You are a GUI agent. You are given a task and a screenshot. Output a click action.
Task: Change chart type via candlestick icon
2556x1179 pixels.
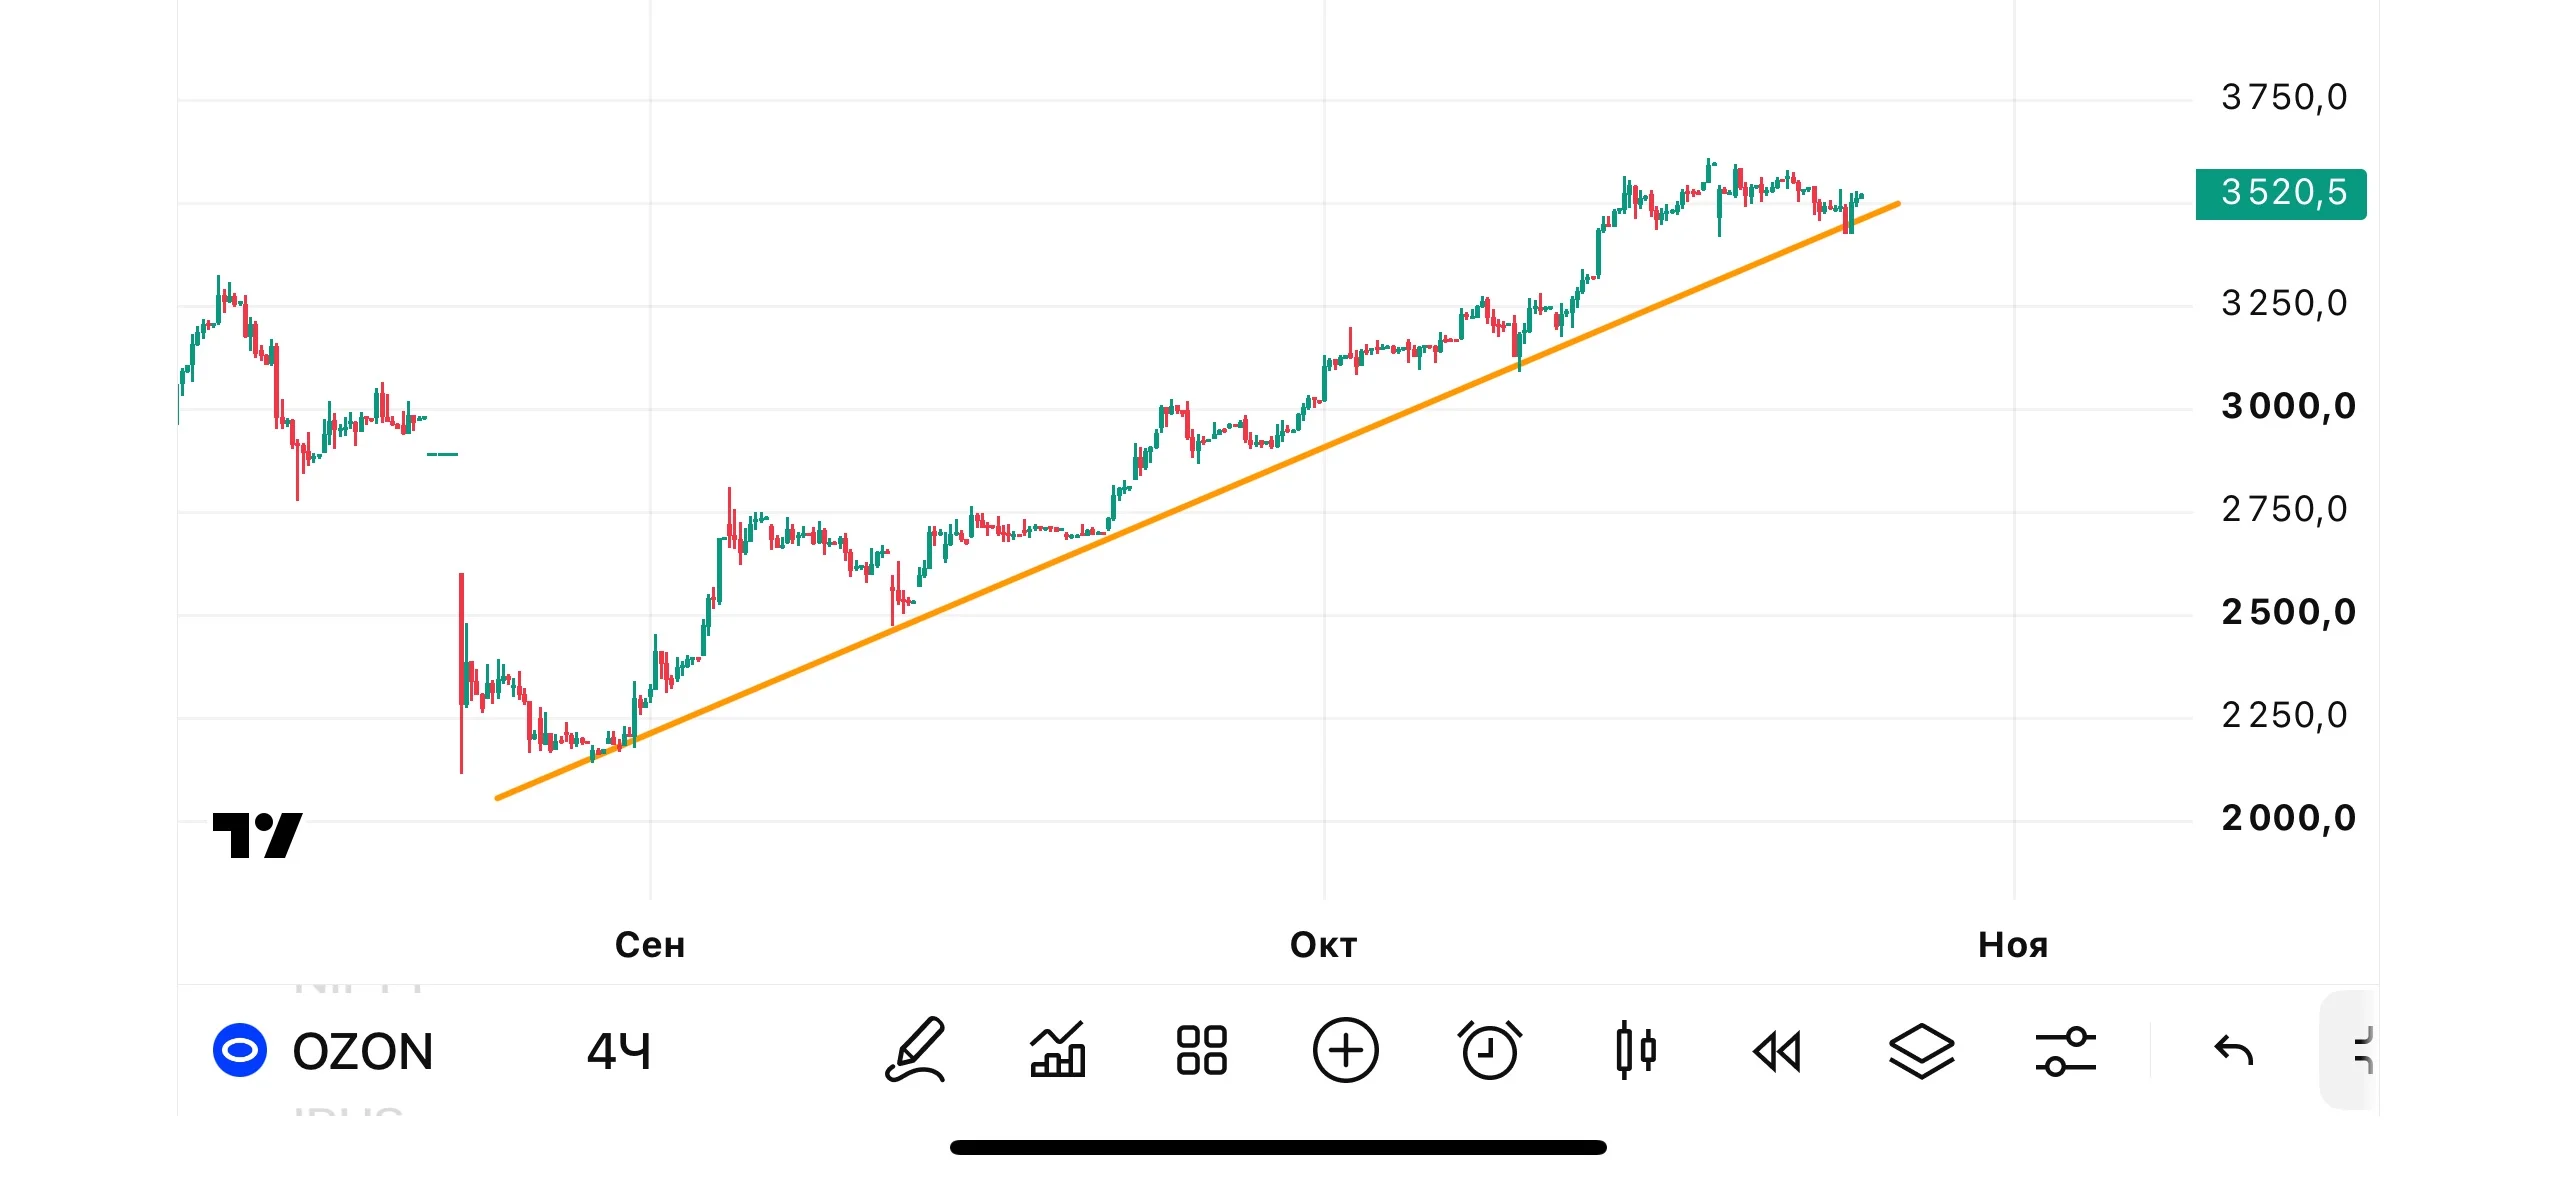tap(1634, 1050)
